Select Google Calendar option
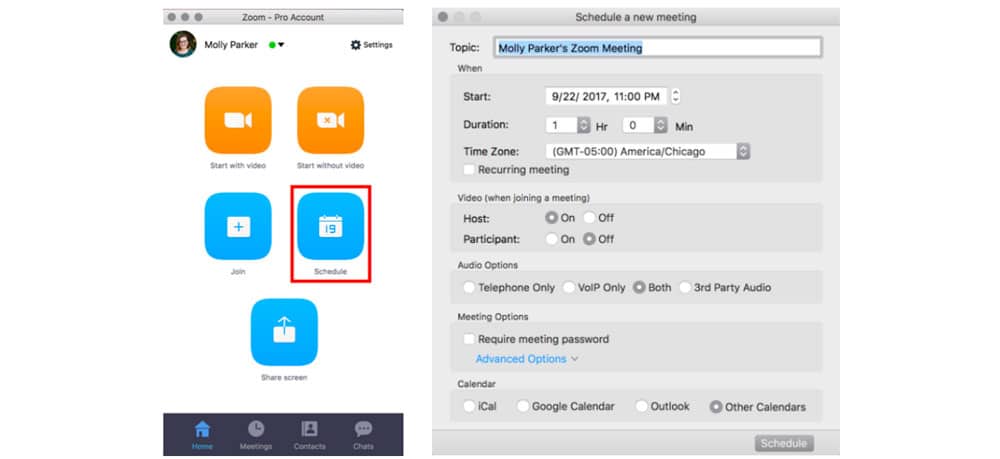The image size is (1000, 459). coord(523,406)
